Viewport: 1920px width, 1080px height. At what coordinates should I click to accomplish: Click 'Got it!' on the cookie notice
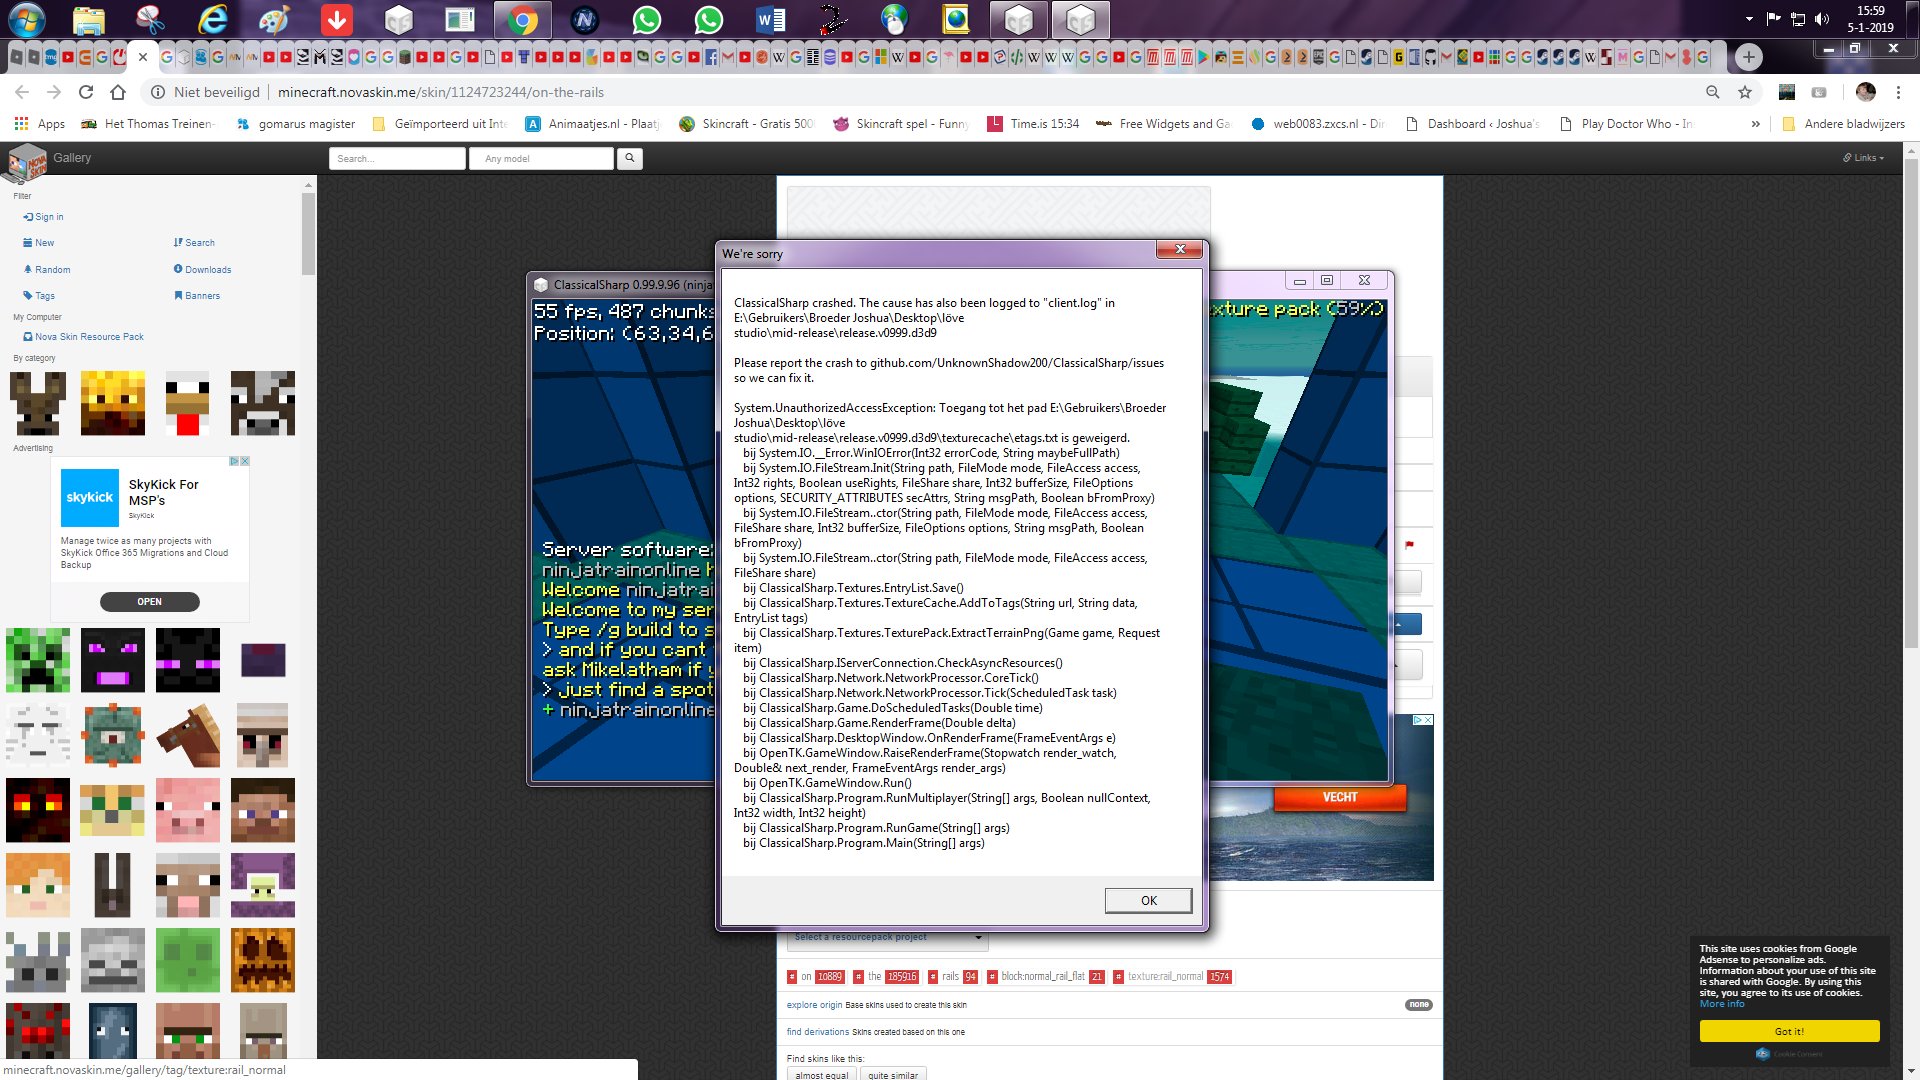pyautogui.click(x=1789, y=1031)
